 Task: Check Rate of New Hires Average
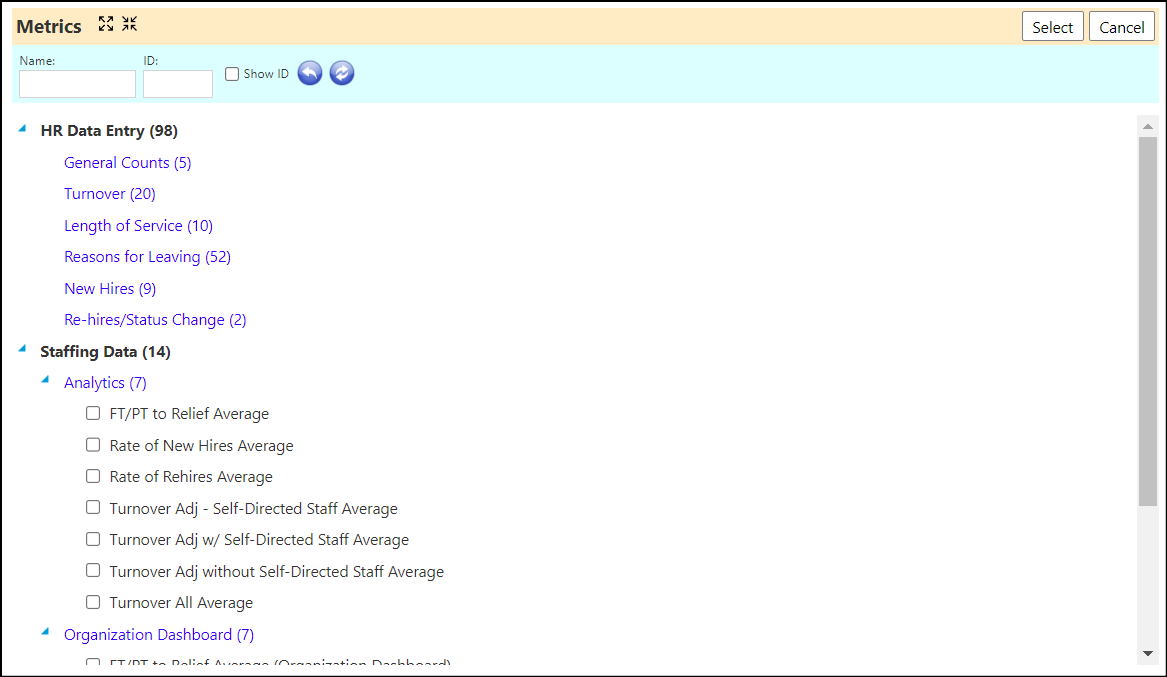point(93,445)
